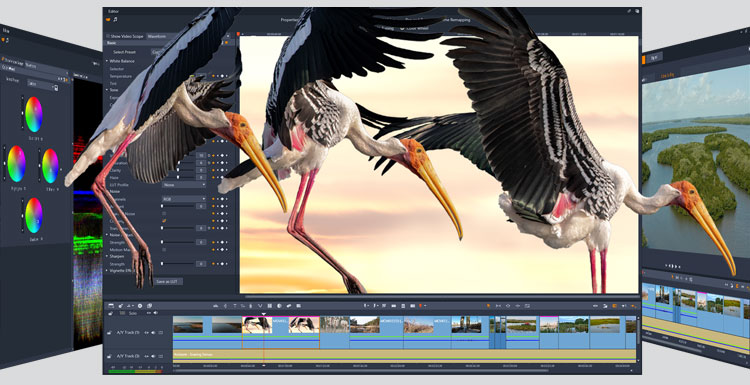Click the storyboard icon at timeline toolbar start

[x=111, y=306]
